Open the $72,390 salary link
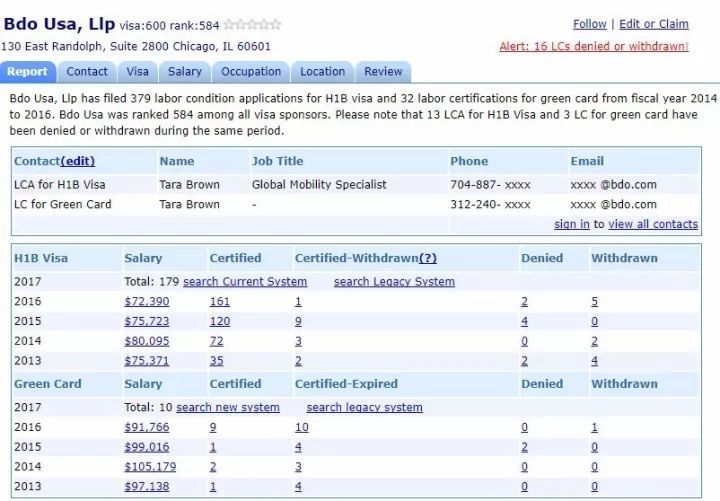The image size is (720, 501). [146, 302]
